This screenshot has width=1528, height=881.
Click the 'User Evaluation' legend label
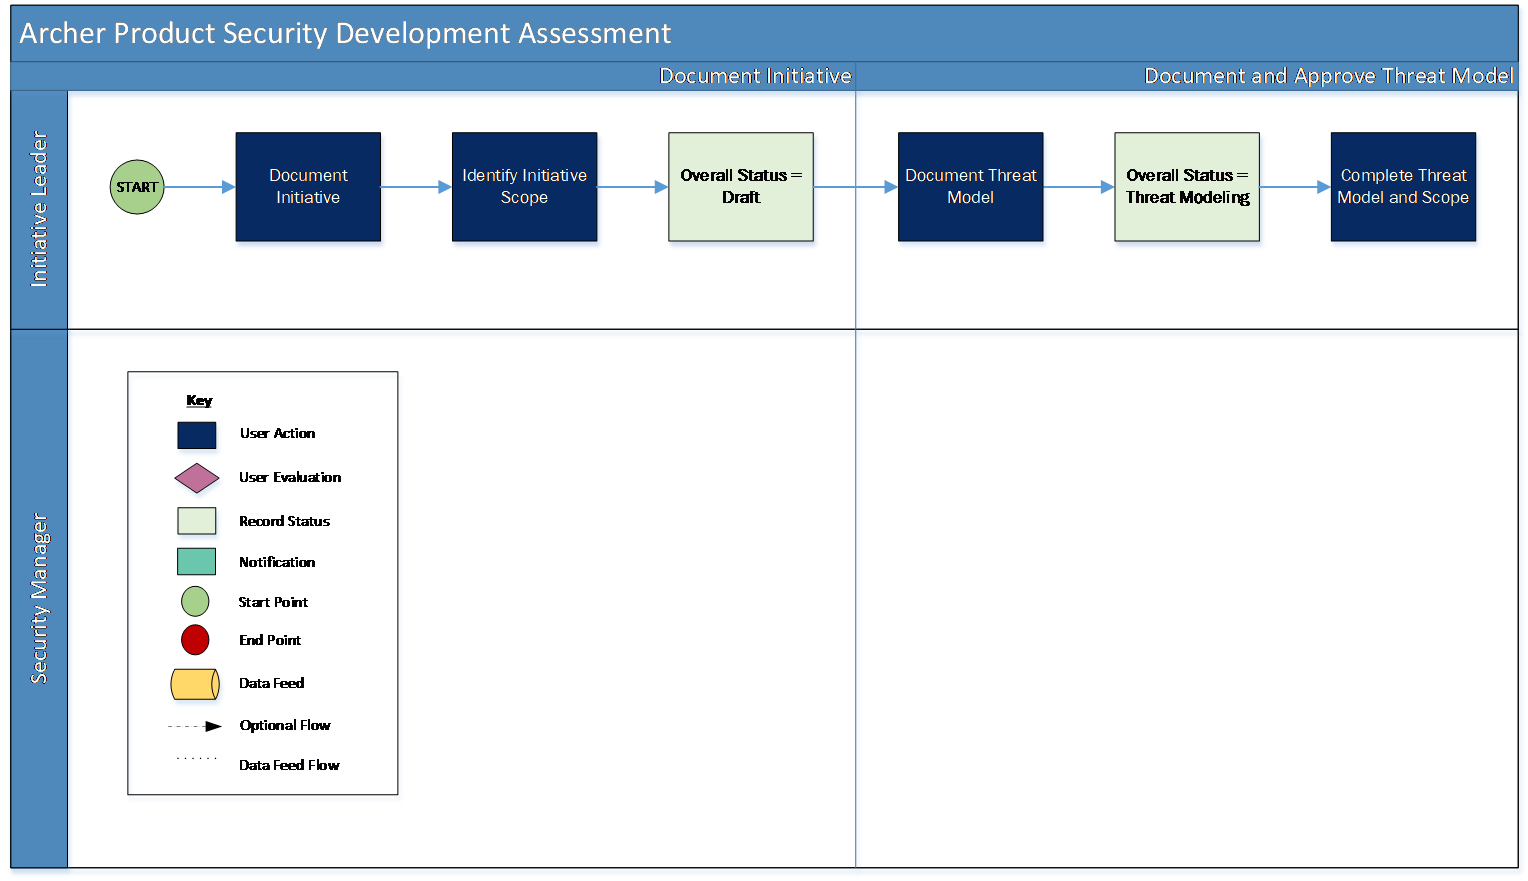(x=290, y=477)
